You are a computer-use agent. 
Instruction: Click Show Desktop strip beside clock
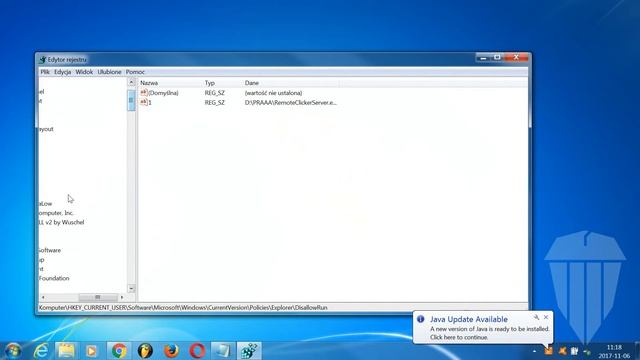[637, 351]
